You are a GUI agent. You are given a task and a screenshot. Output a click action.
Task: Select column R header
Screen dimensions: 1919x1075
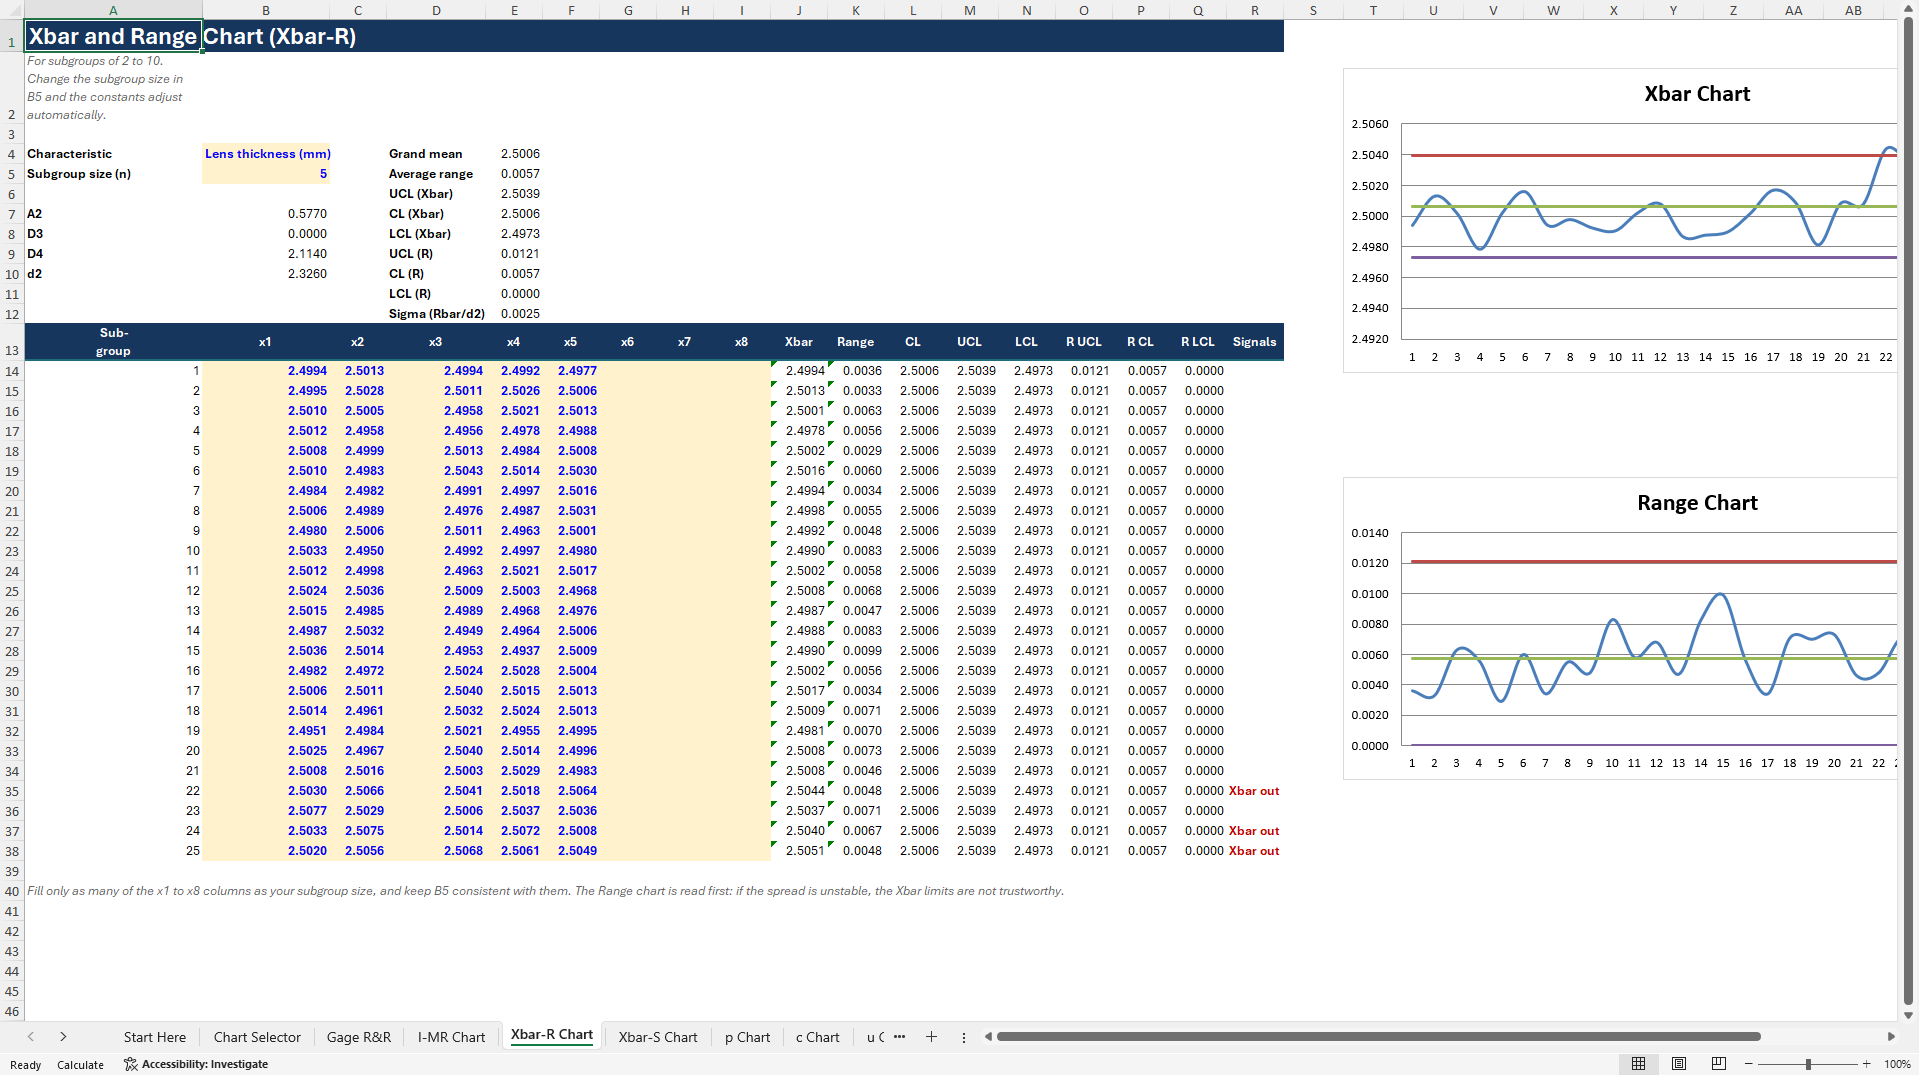coord(1255,10)
